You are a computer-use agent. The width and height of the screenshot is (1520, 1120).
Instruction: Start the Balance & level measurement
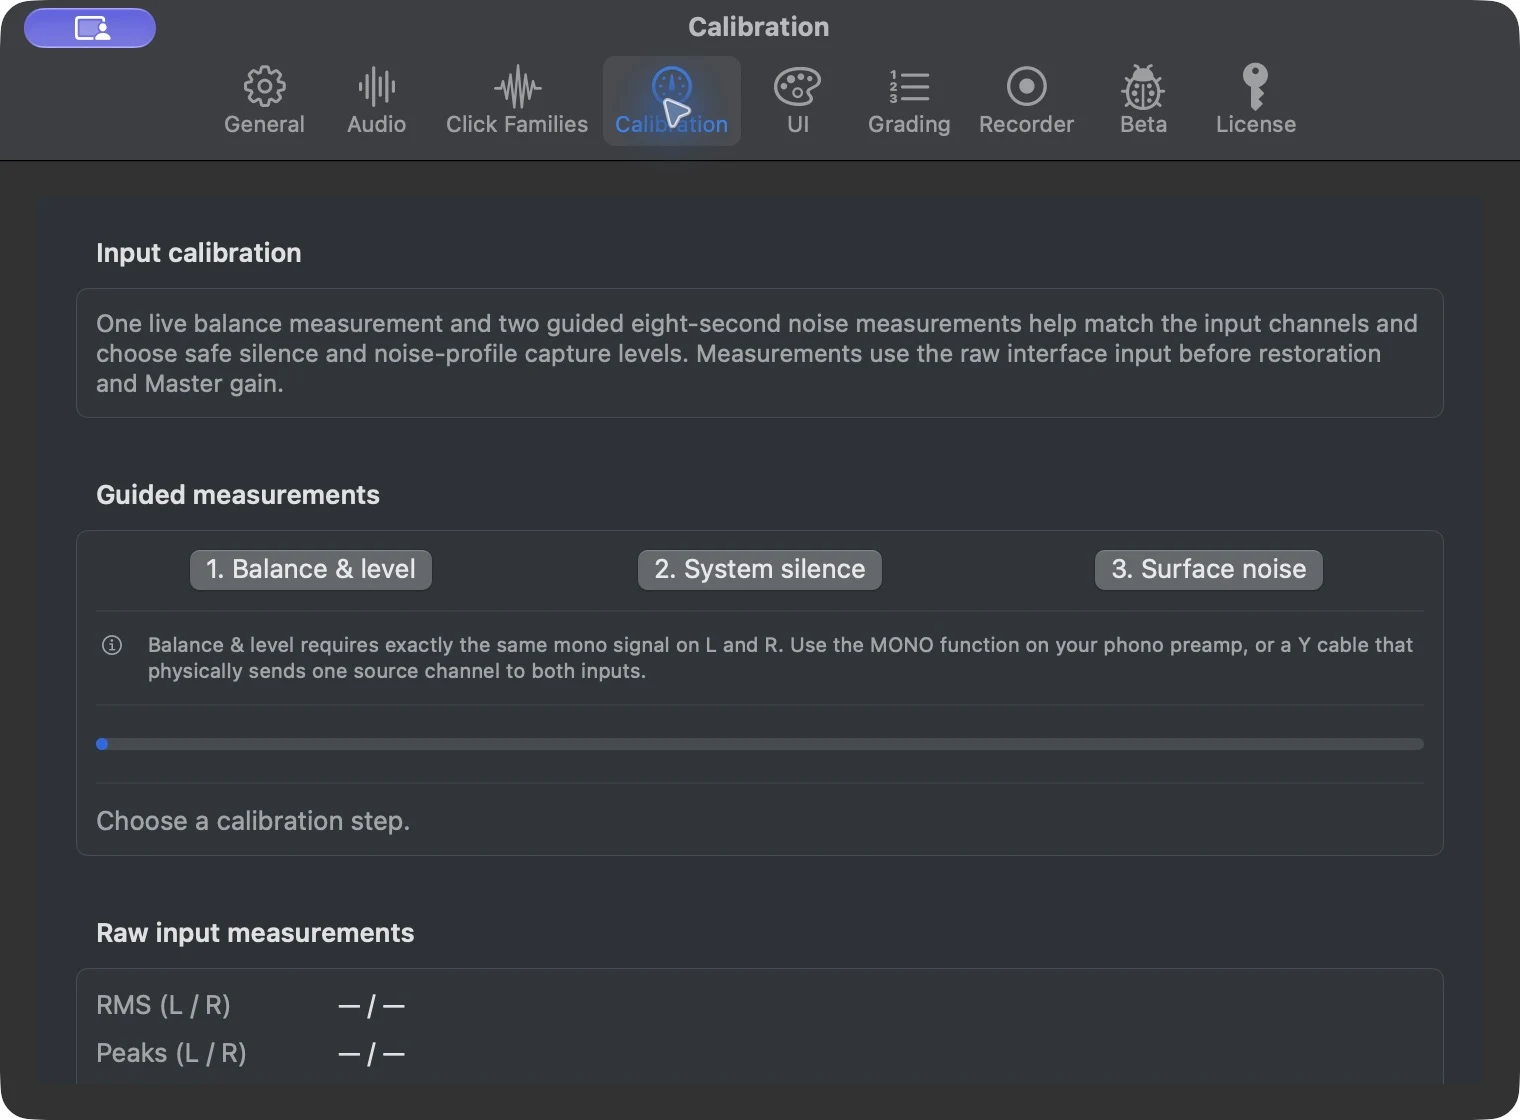pyautogui.click(x=311, y=569)
